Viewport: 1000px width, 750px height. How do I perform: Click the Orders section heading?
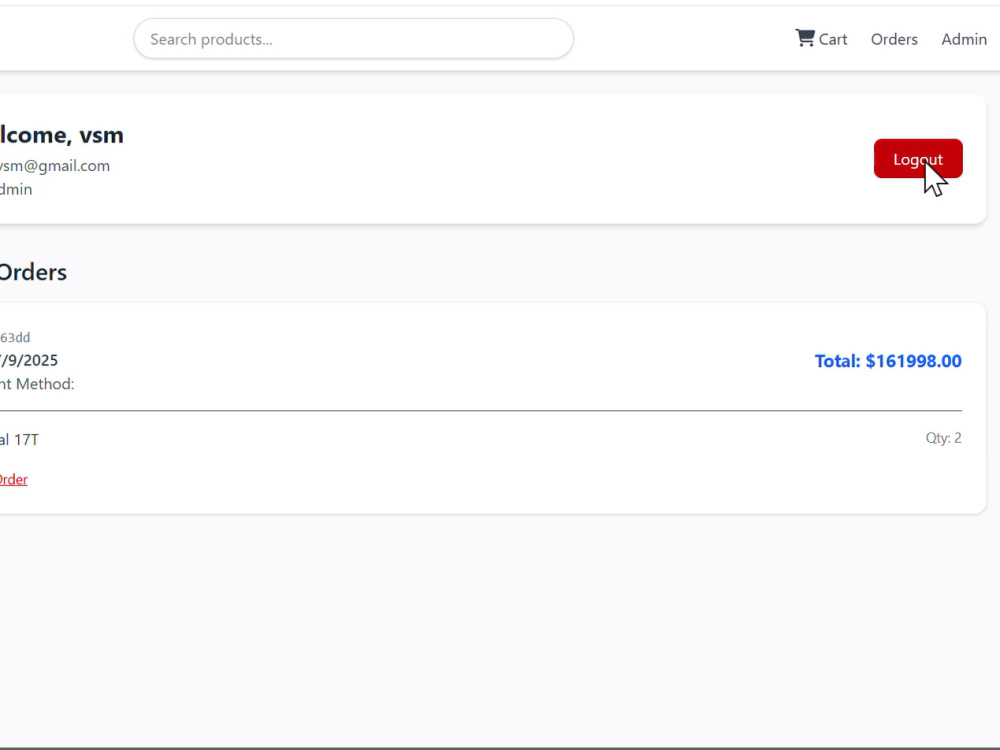click(33, 272)
